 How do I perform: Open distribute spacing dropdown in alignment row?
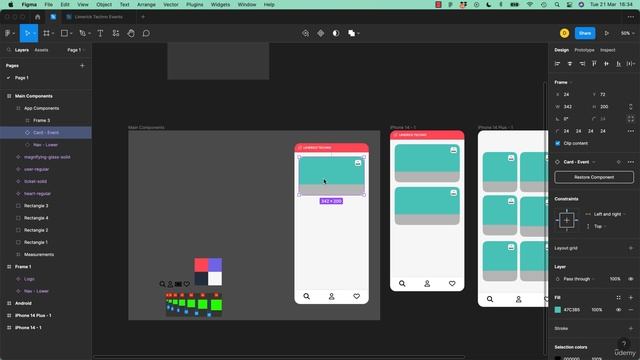pos(631,64)
